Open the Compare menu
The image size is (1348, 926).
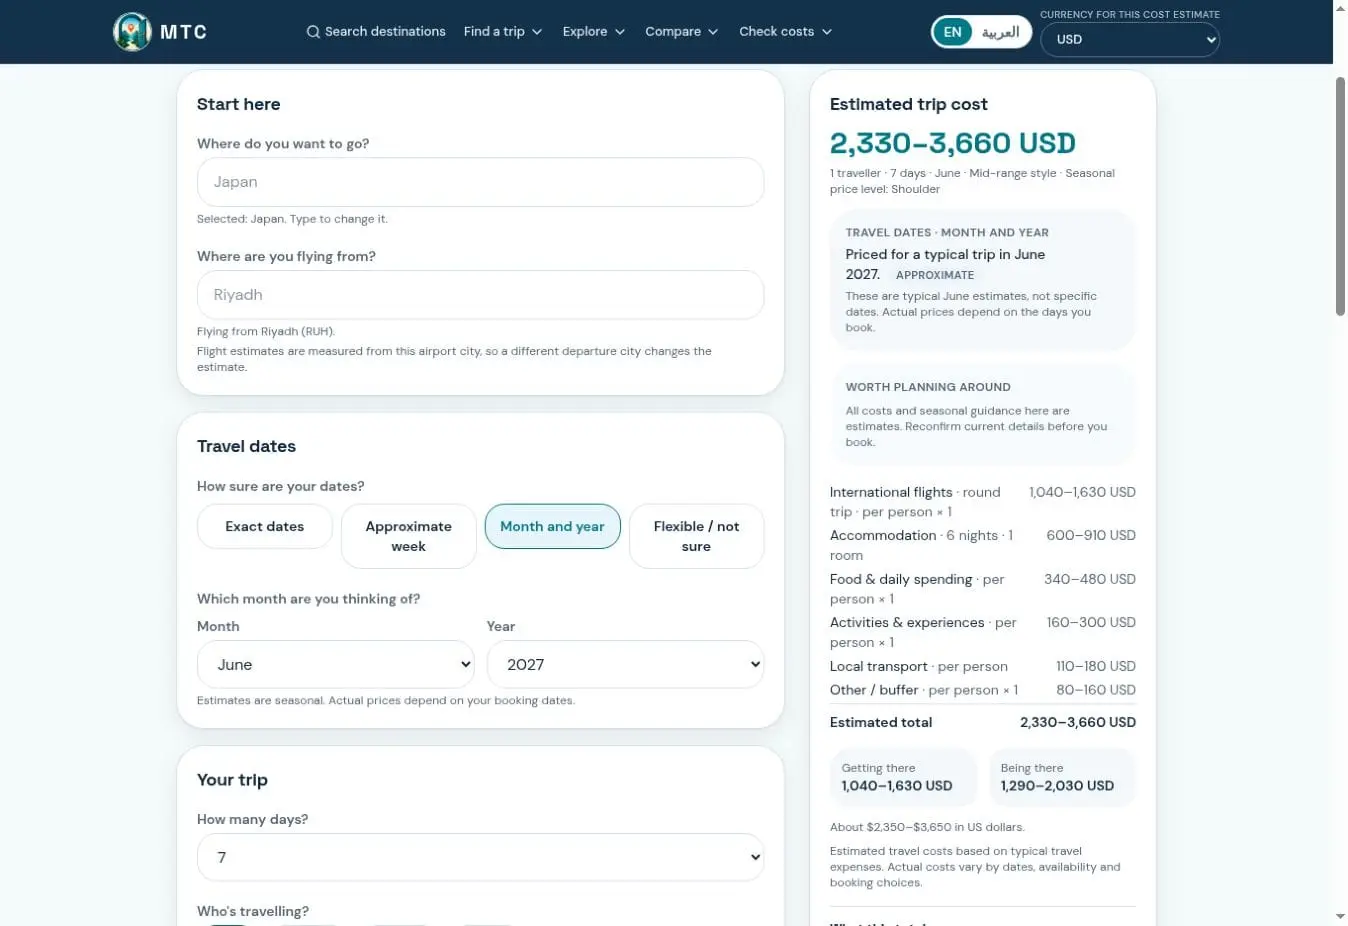(x=682, y=32)
